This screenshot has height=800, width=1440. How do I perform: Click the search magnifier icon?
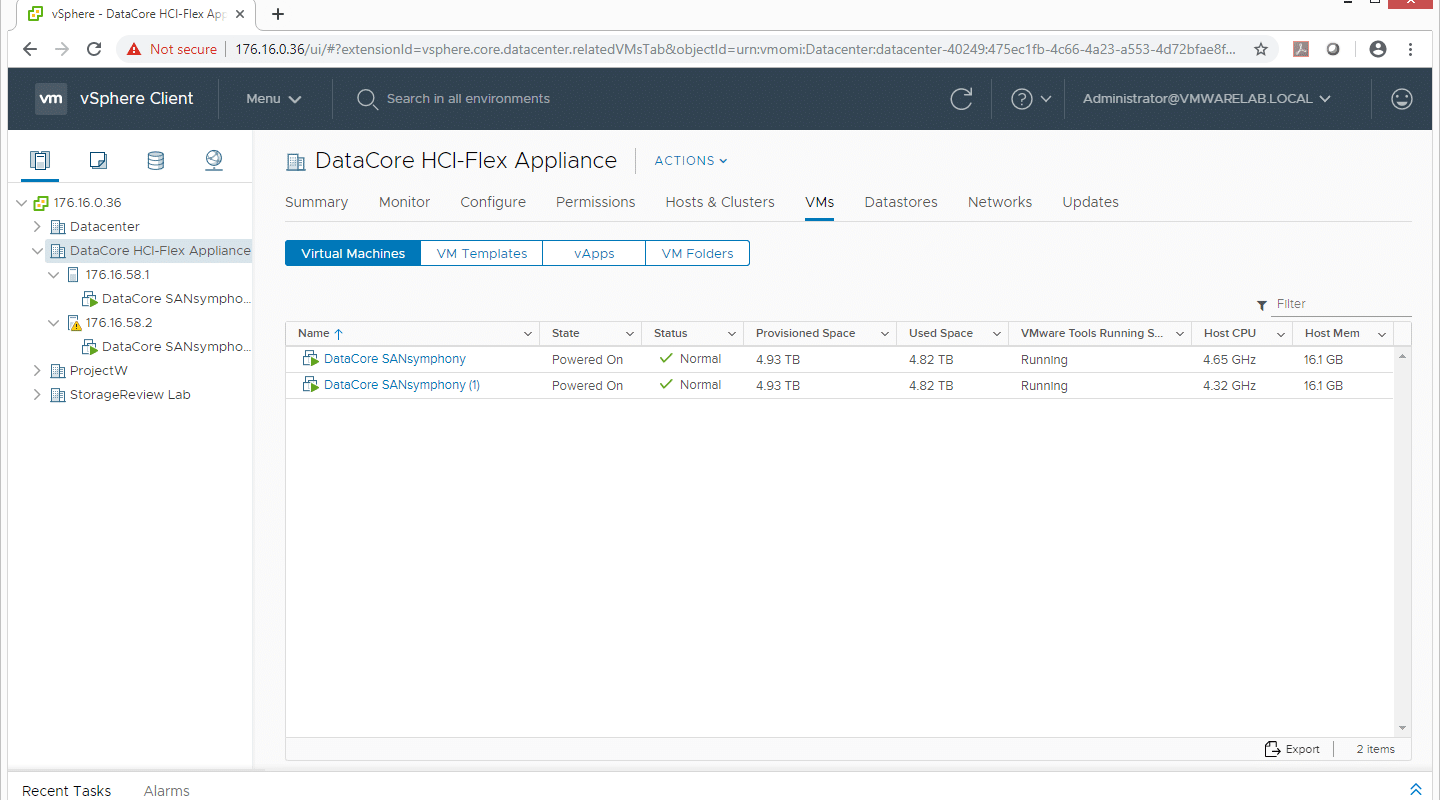(x=367, y=99)
